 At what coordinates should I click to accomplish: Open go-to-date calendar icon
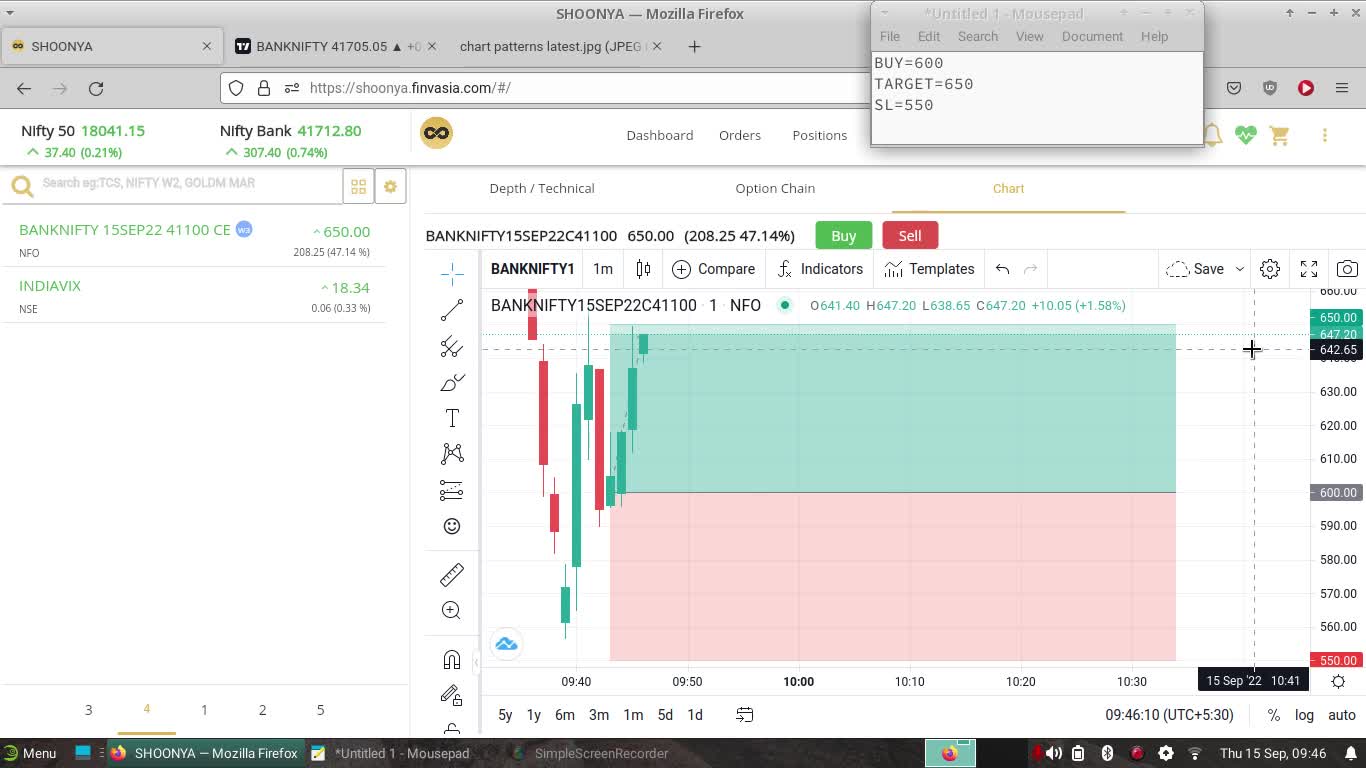[745, 715]
